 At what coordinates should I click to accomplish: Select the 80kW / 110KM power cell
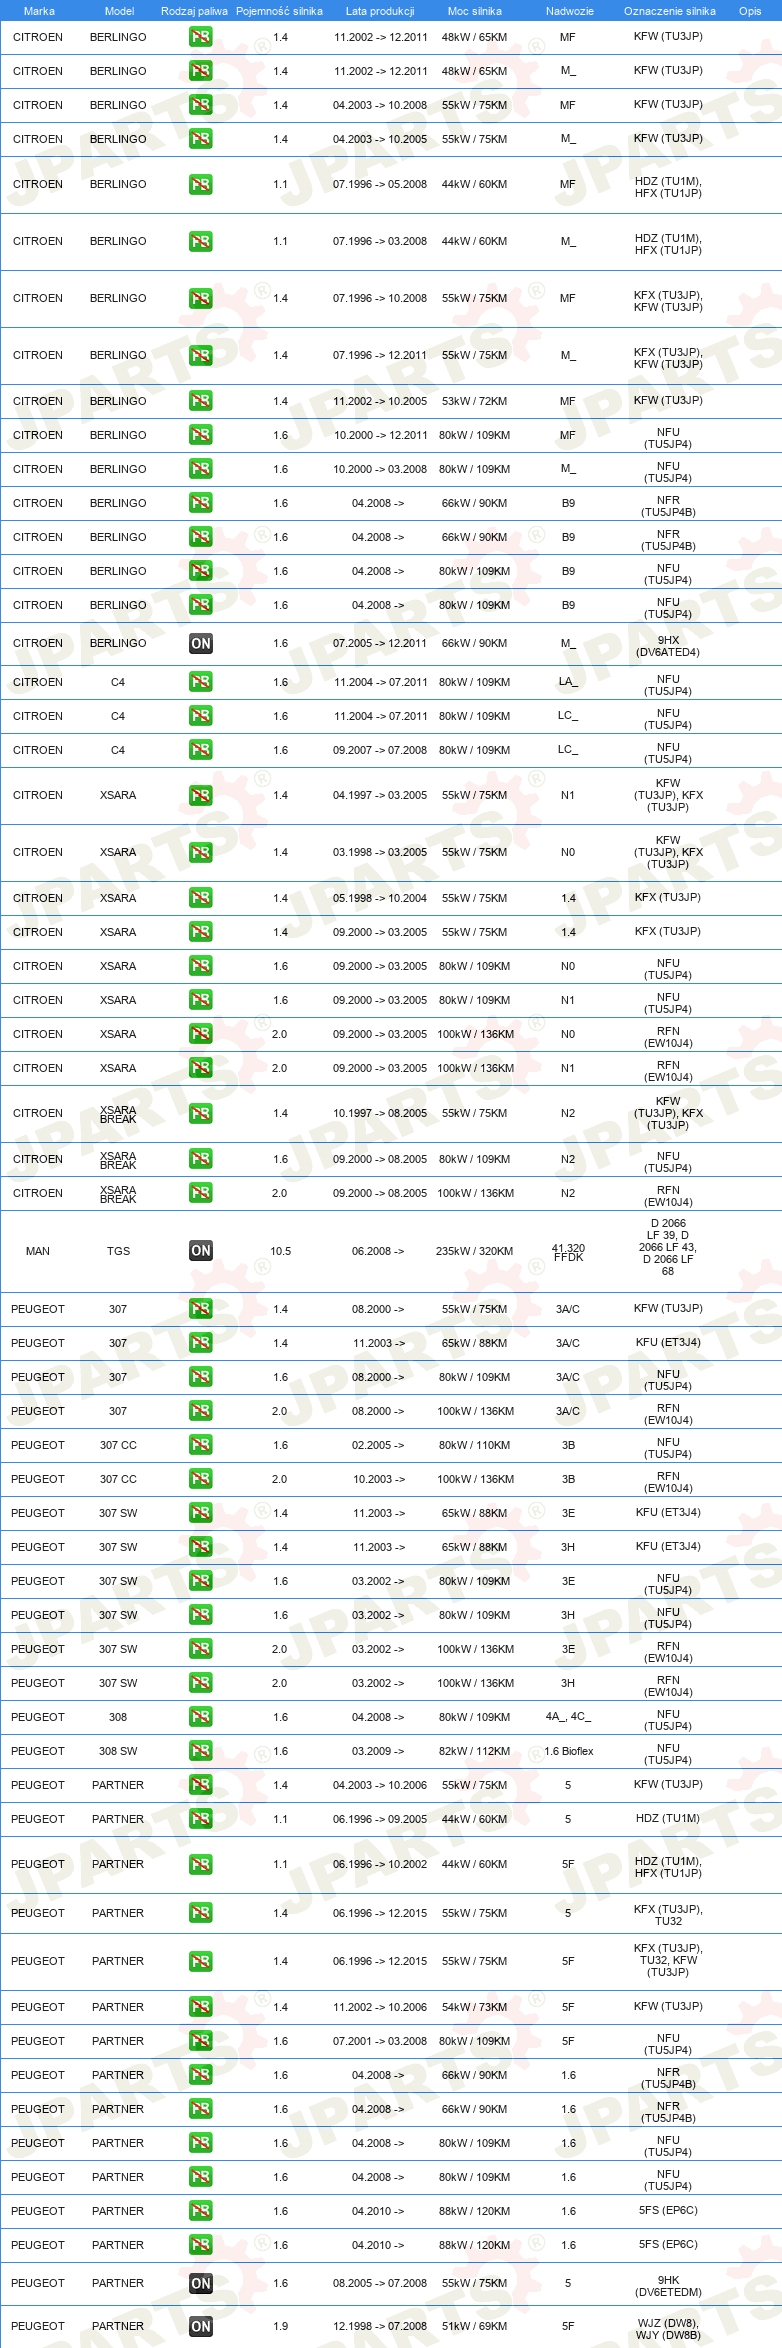tap(474, 1445)
